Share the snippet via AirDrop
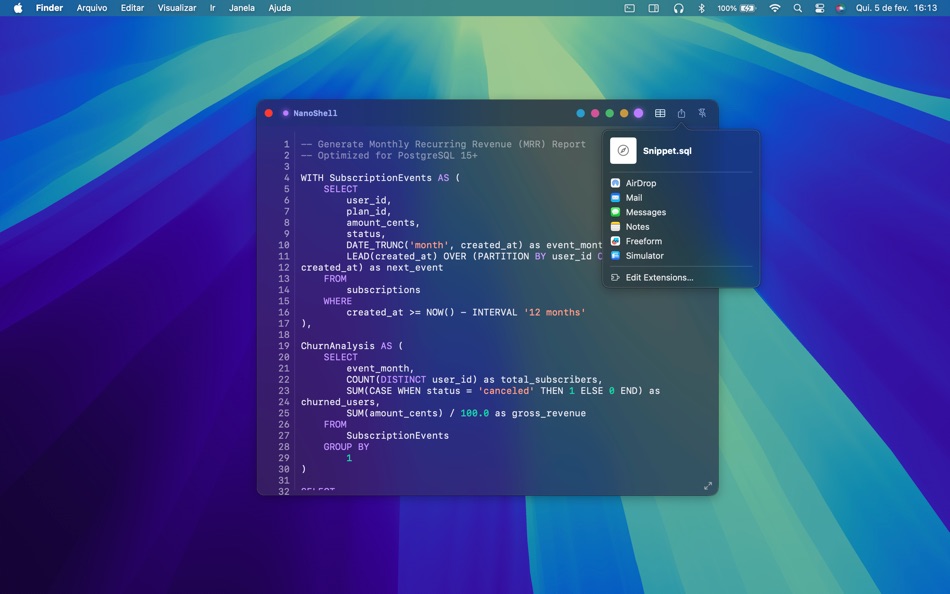950x594 pixels. pyautogui.click(x=639, y=183)
